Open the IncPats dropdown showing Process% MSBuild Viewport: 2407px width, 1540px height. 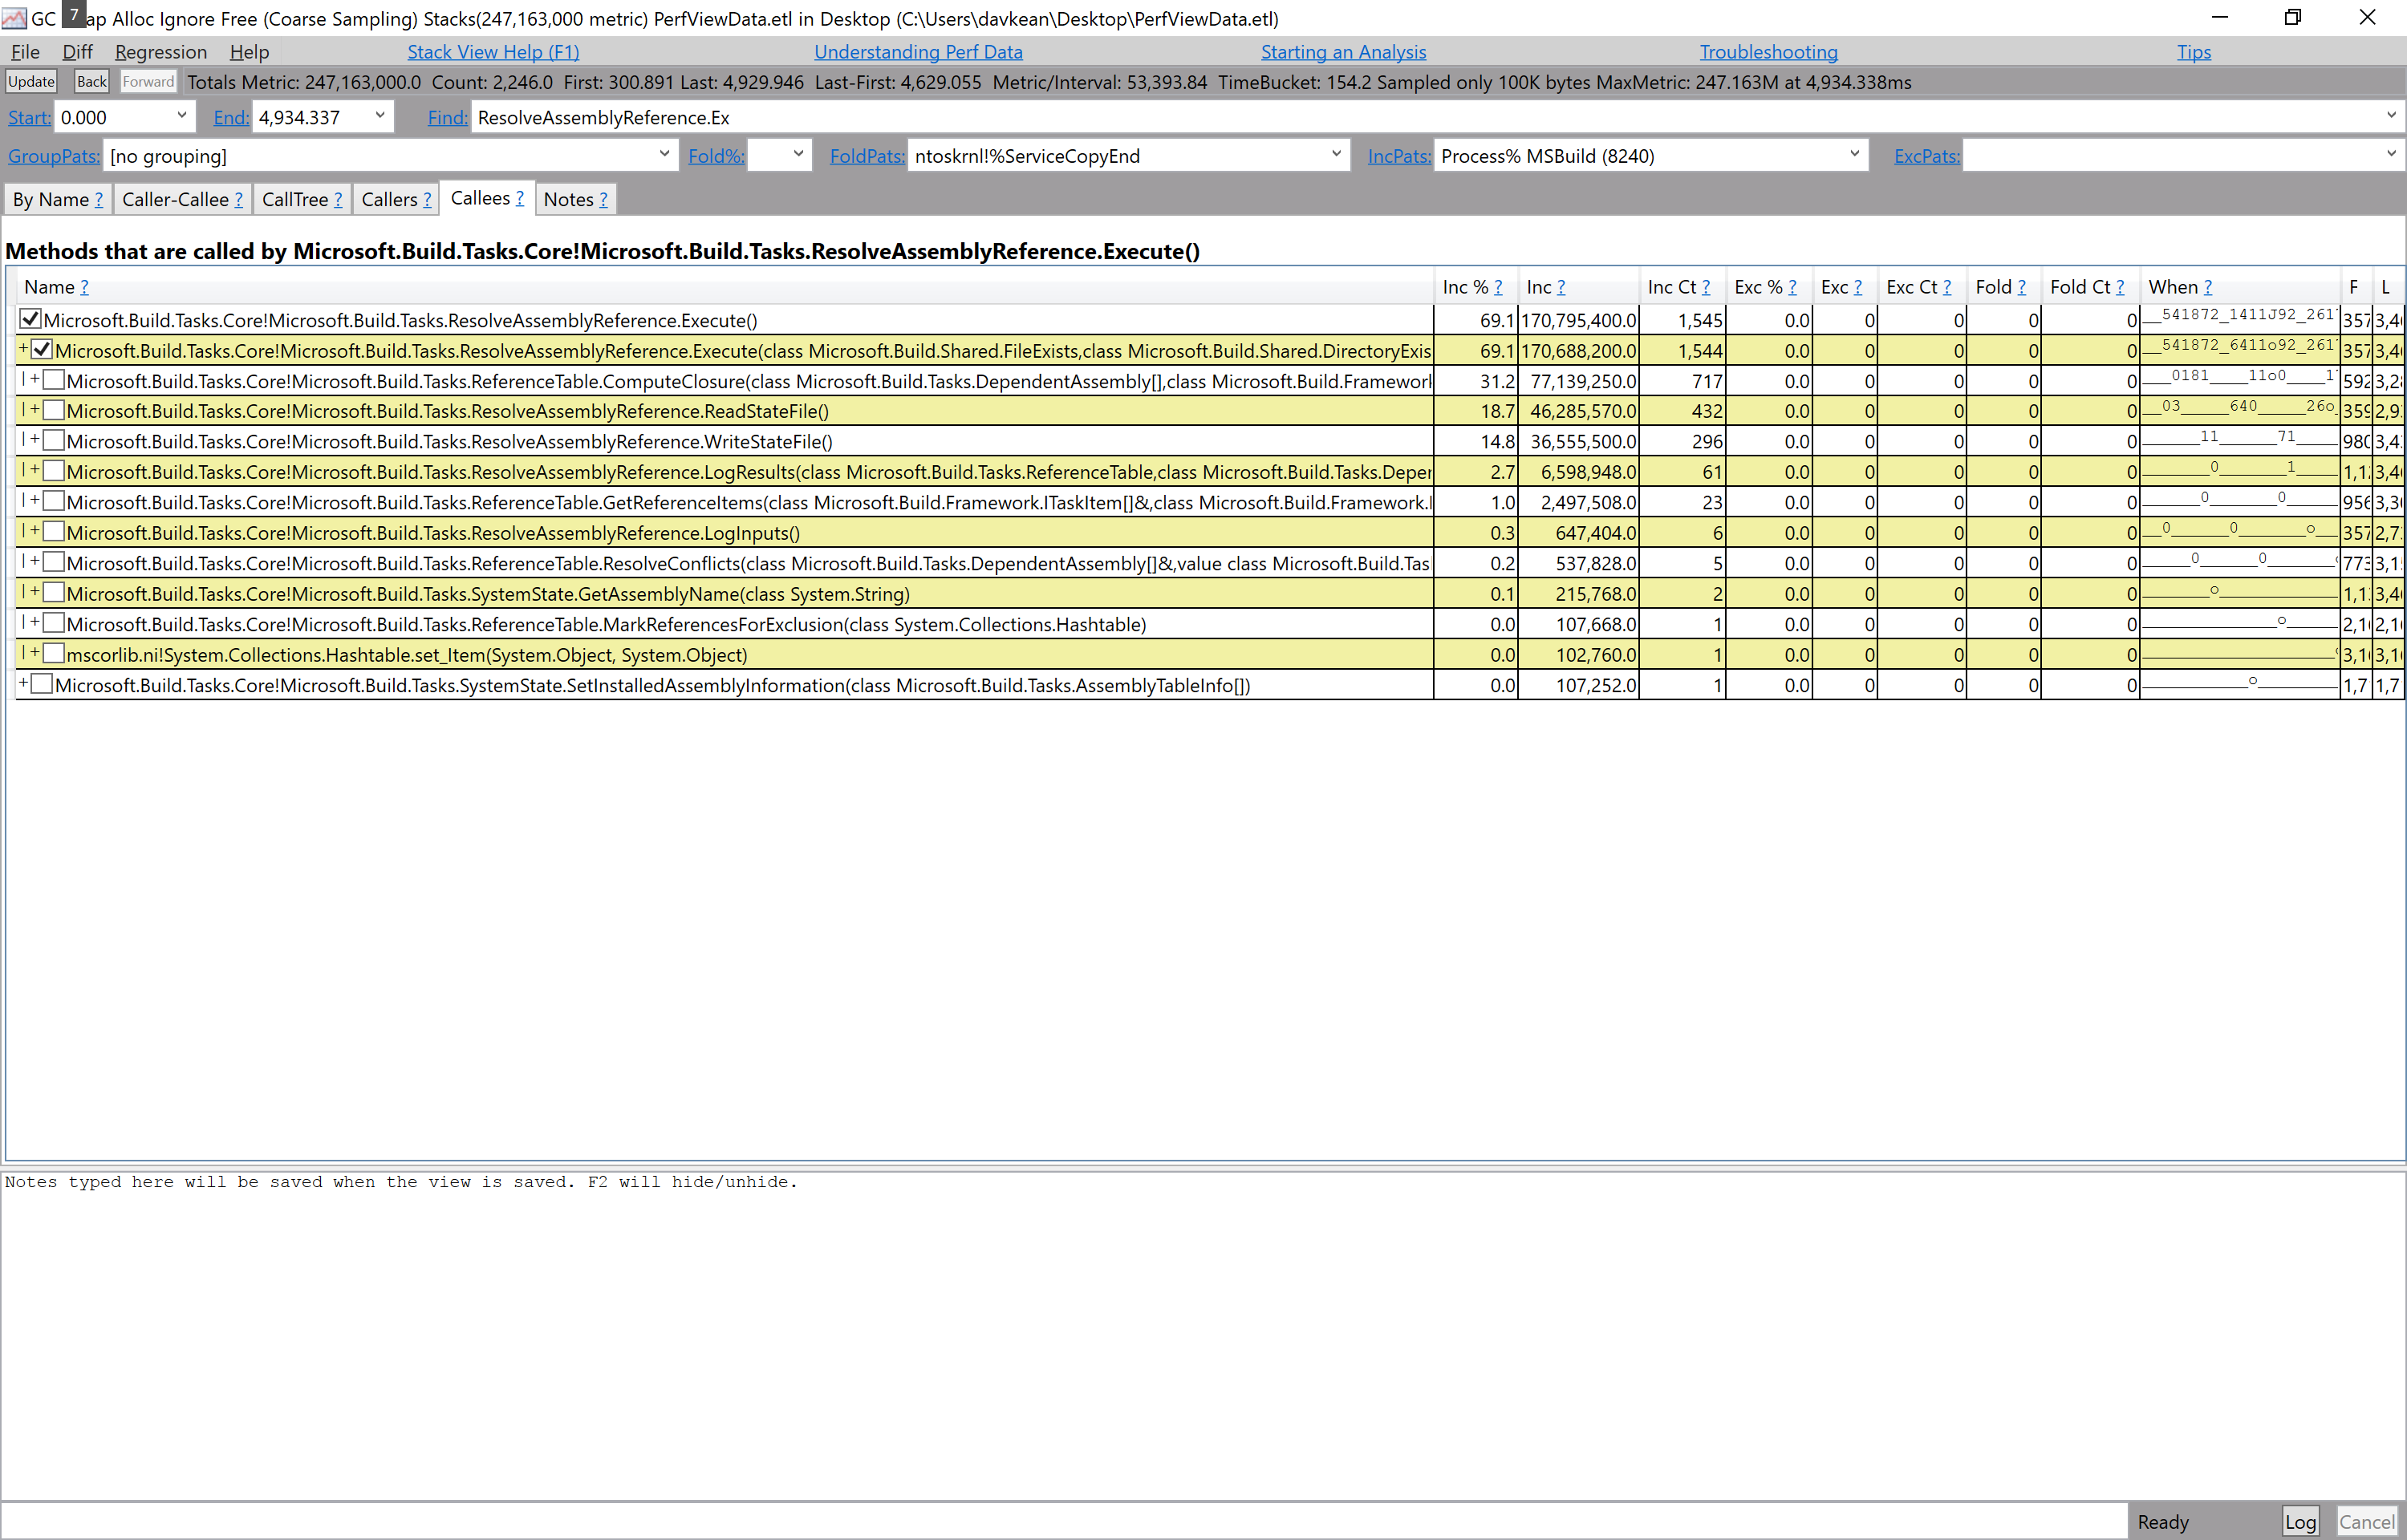click(x=1854, y=154)
